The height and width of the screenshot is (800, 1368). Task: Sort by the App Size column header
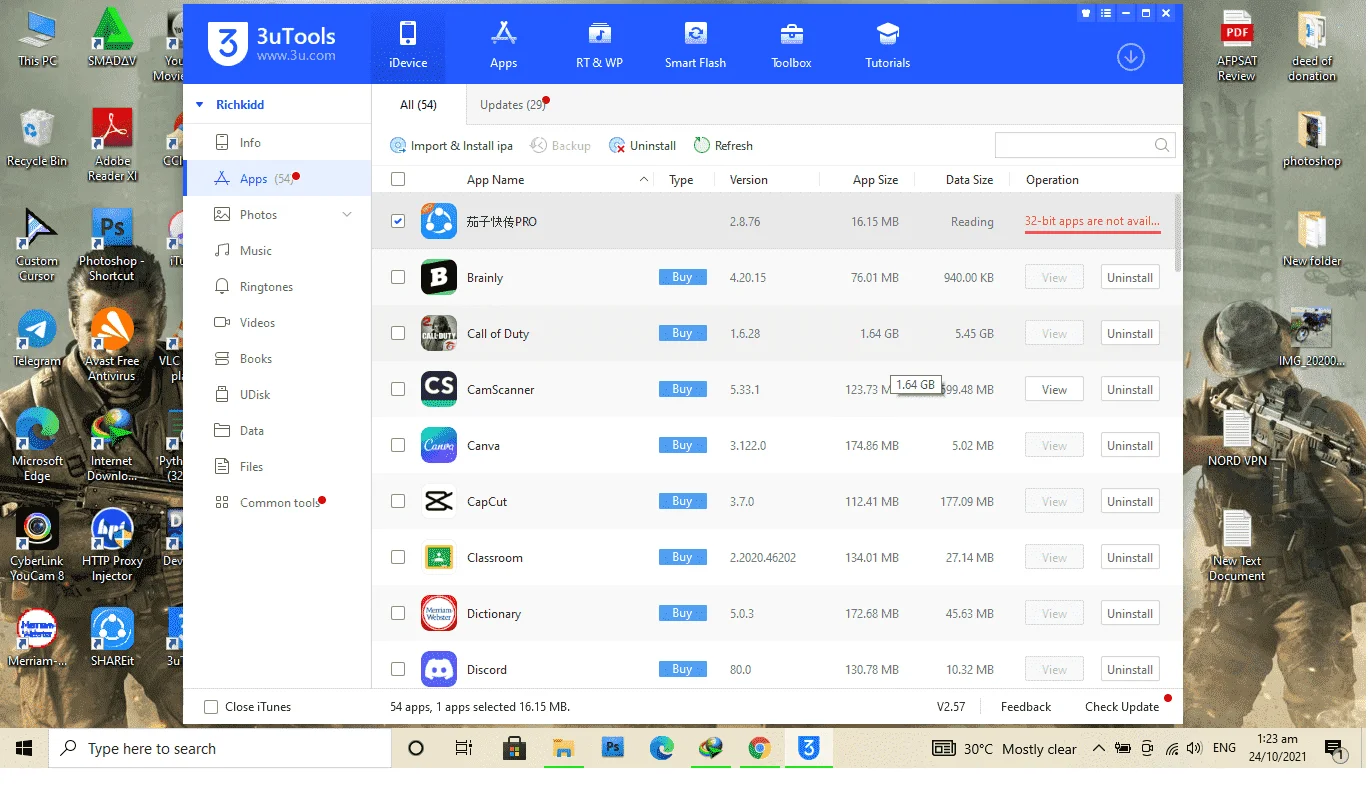click(x=875, y=179)
